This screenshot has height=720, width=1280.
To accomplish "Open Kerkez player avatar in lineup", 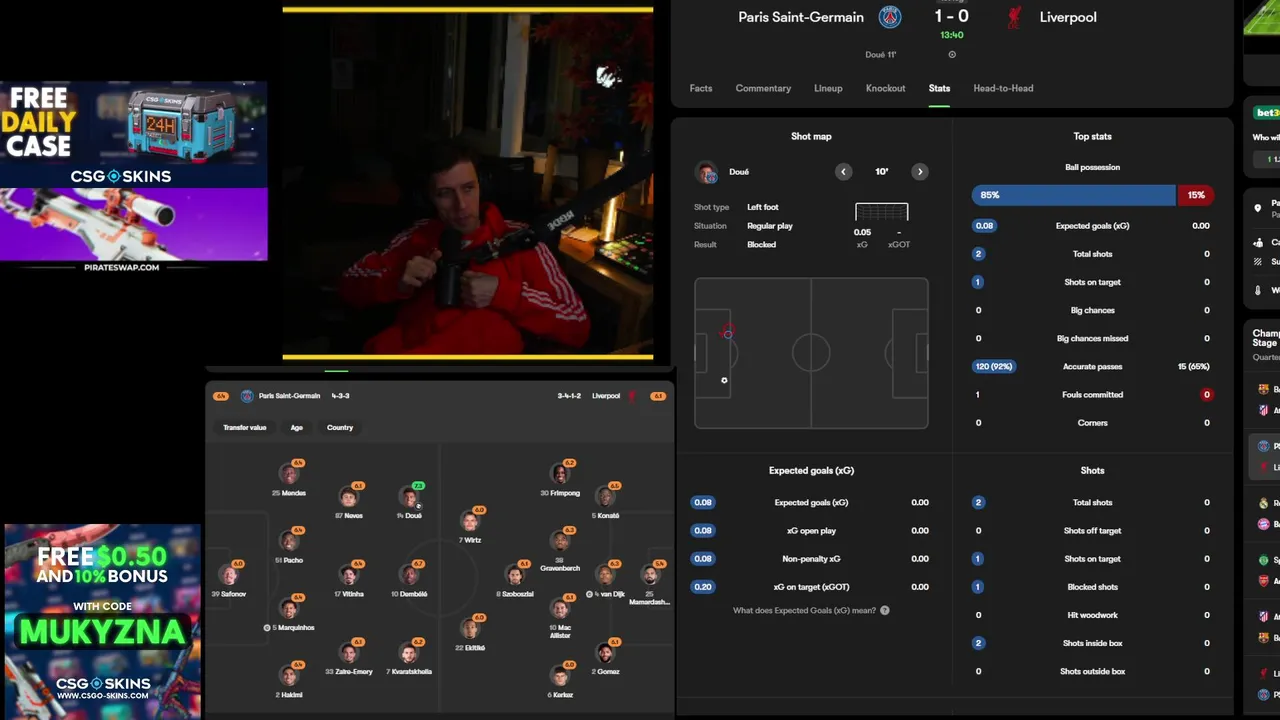I will [560, 676].
